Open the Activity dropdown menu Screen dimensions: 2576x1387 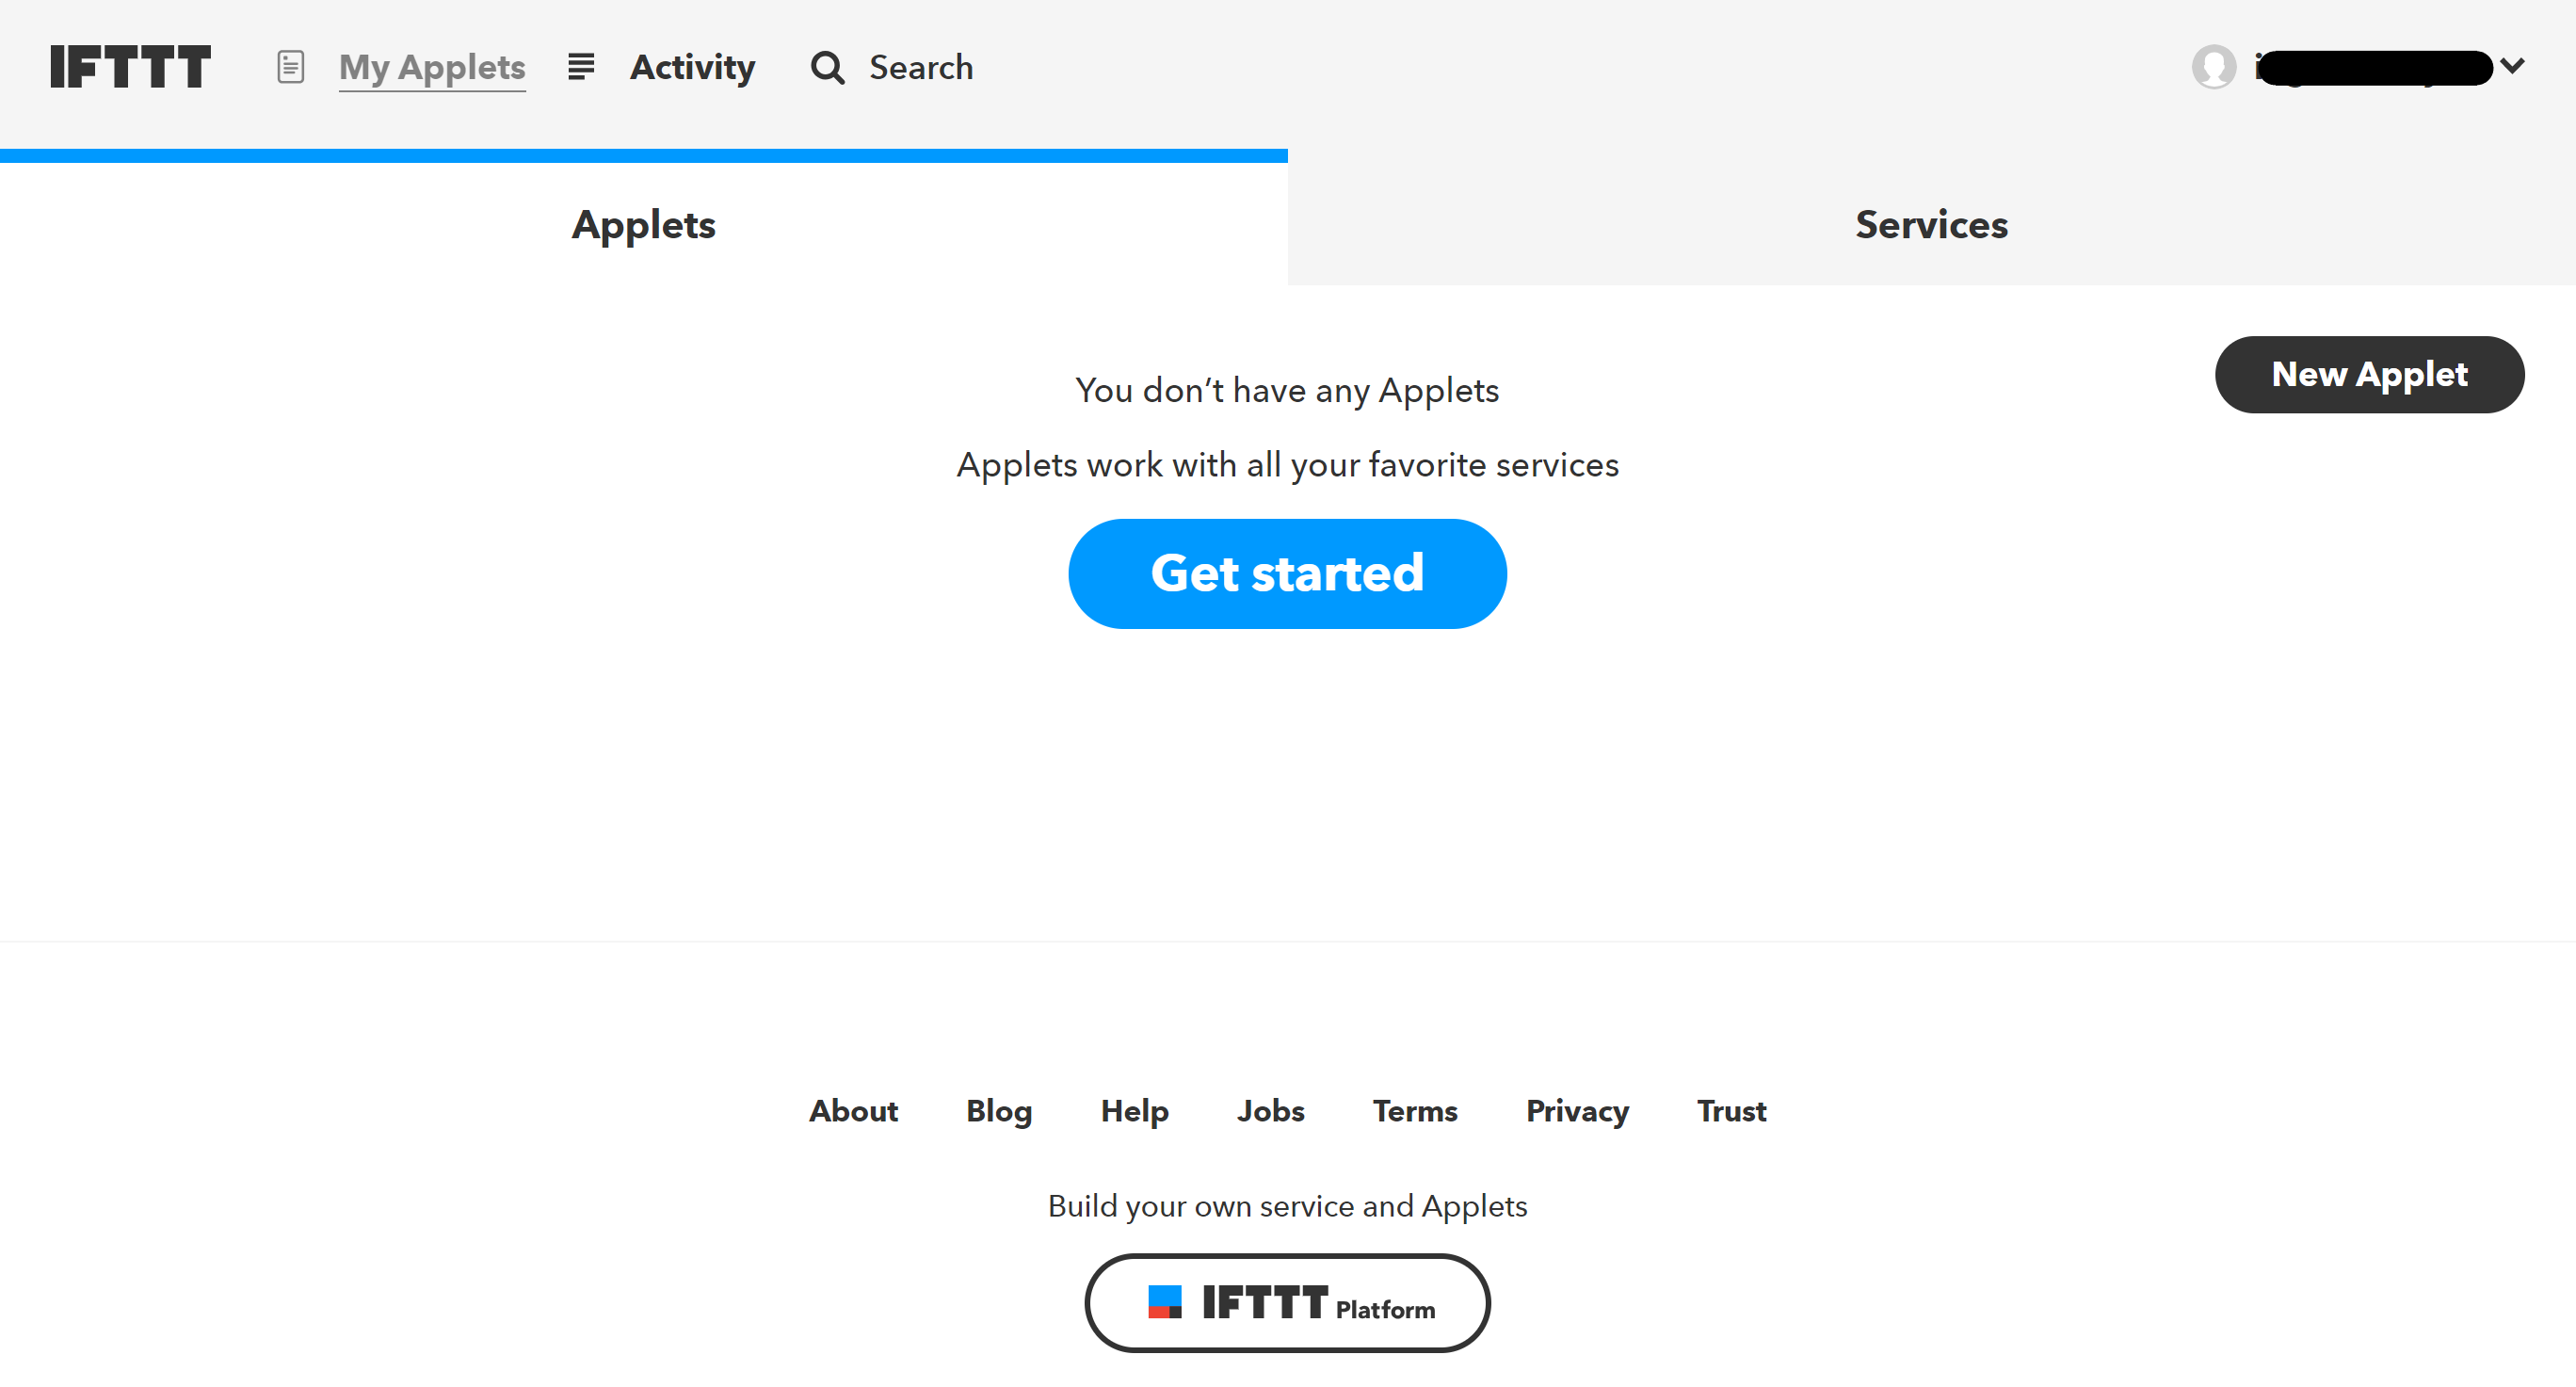[691, 67]
